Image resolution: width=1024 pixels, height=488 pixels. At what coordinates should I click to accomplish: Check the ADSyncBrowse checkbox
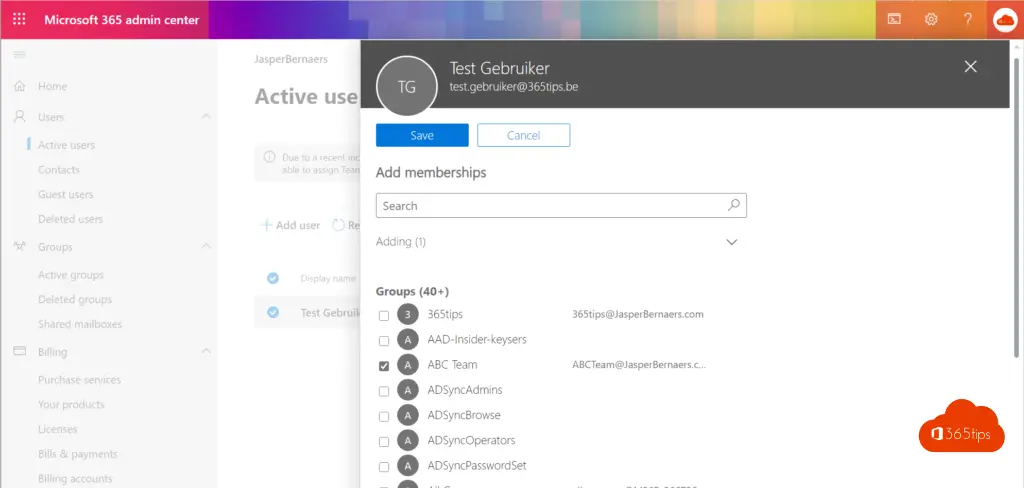(x=384, y=416)
